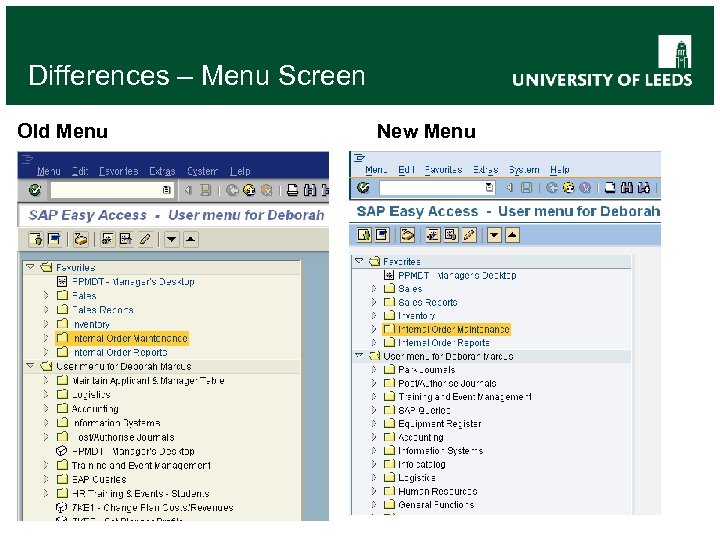Open the Extras menu in Old Menu bar
The height and width of the screenshot is (540, 720).
point(162,171)
